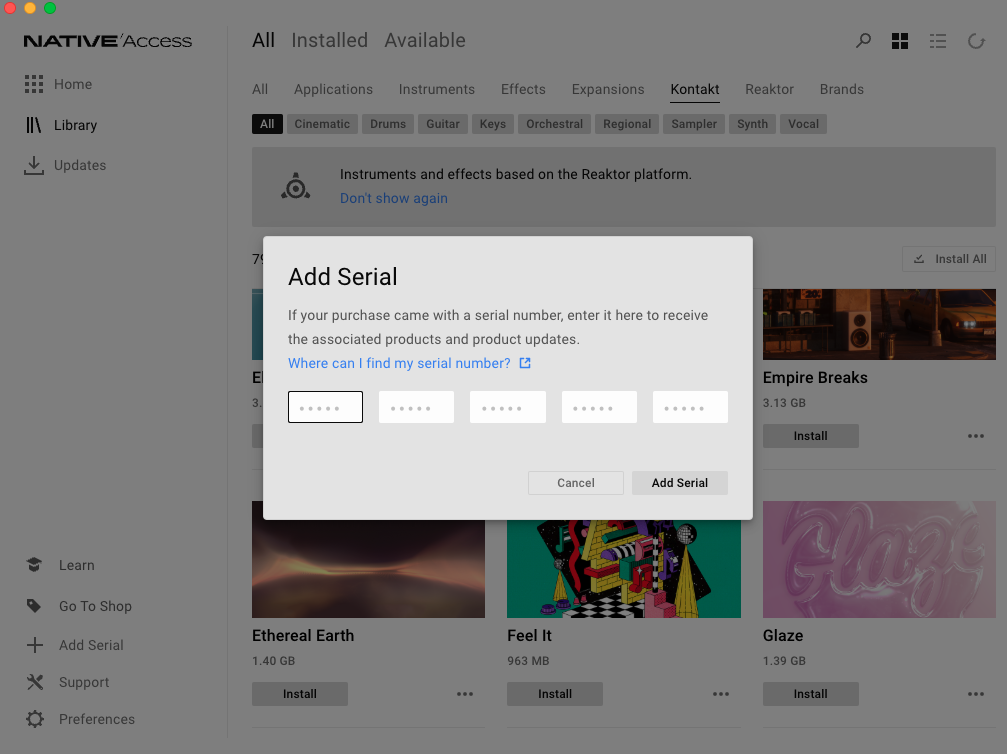
Task: Toggle the Sampler filter chip
Action: (694, 124)
